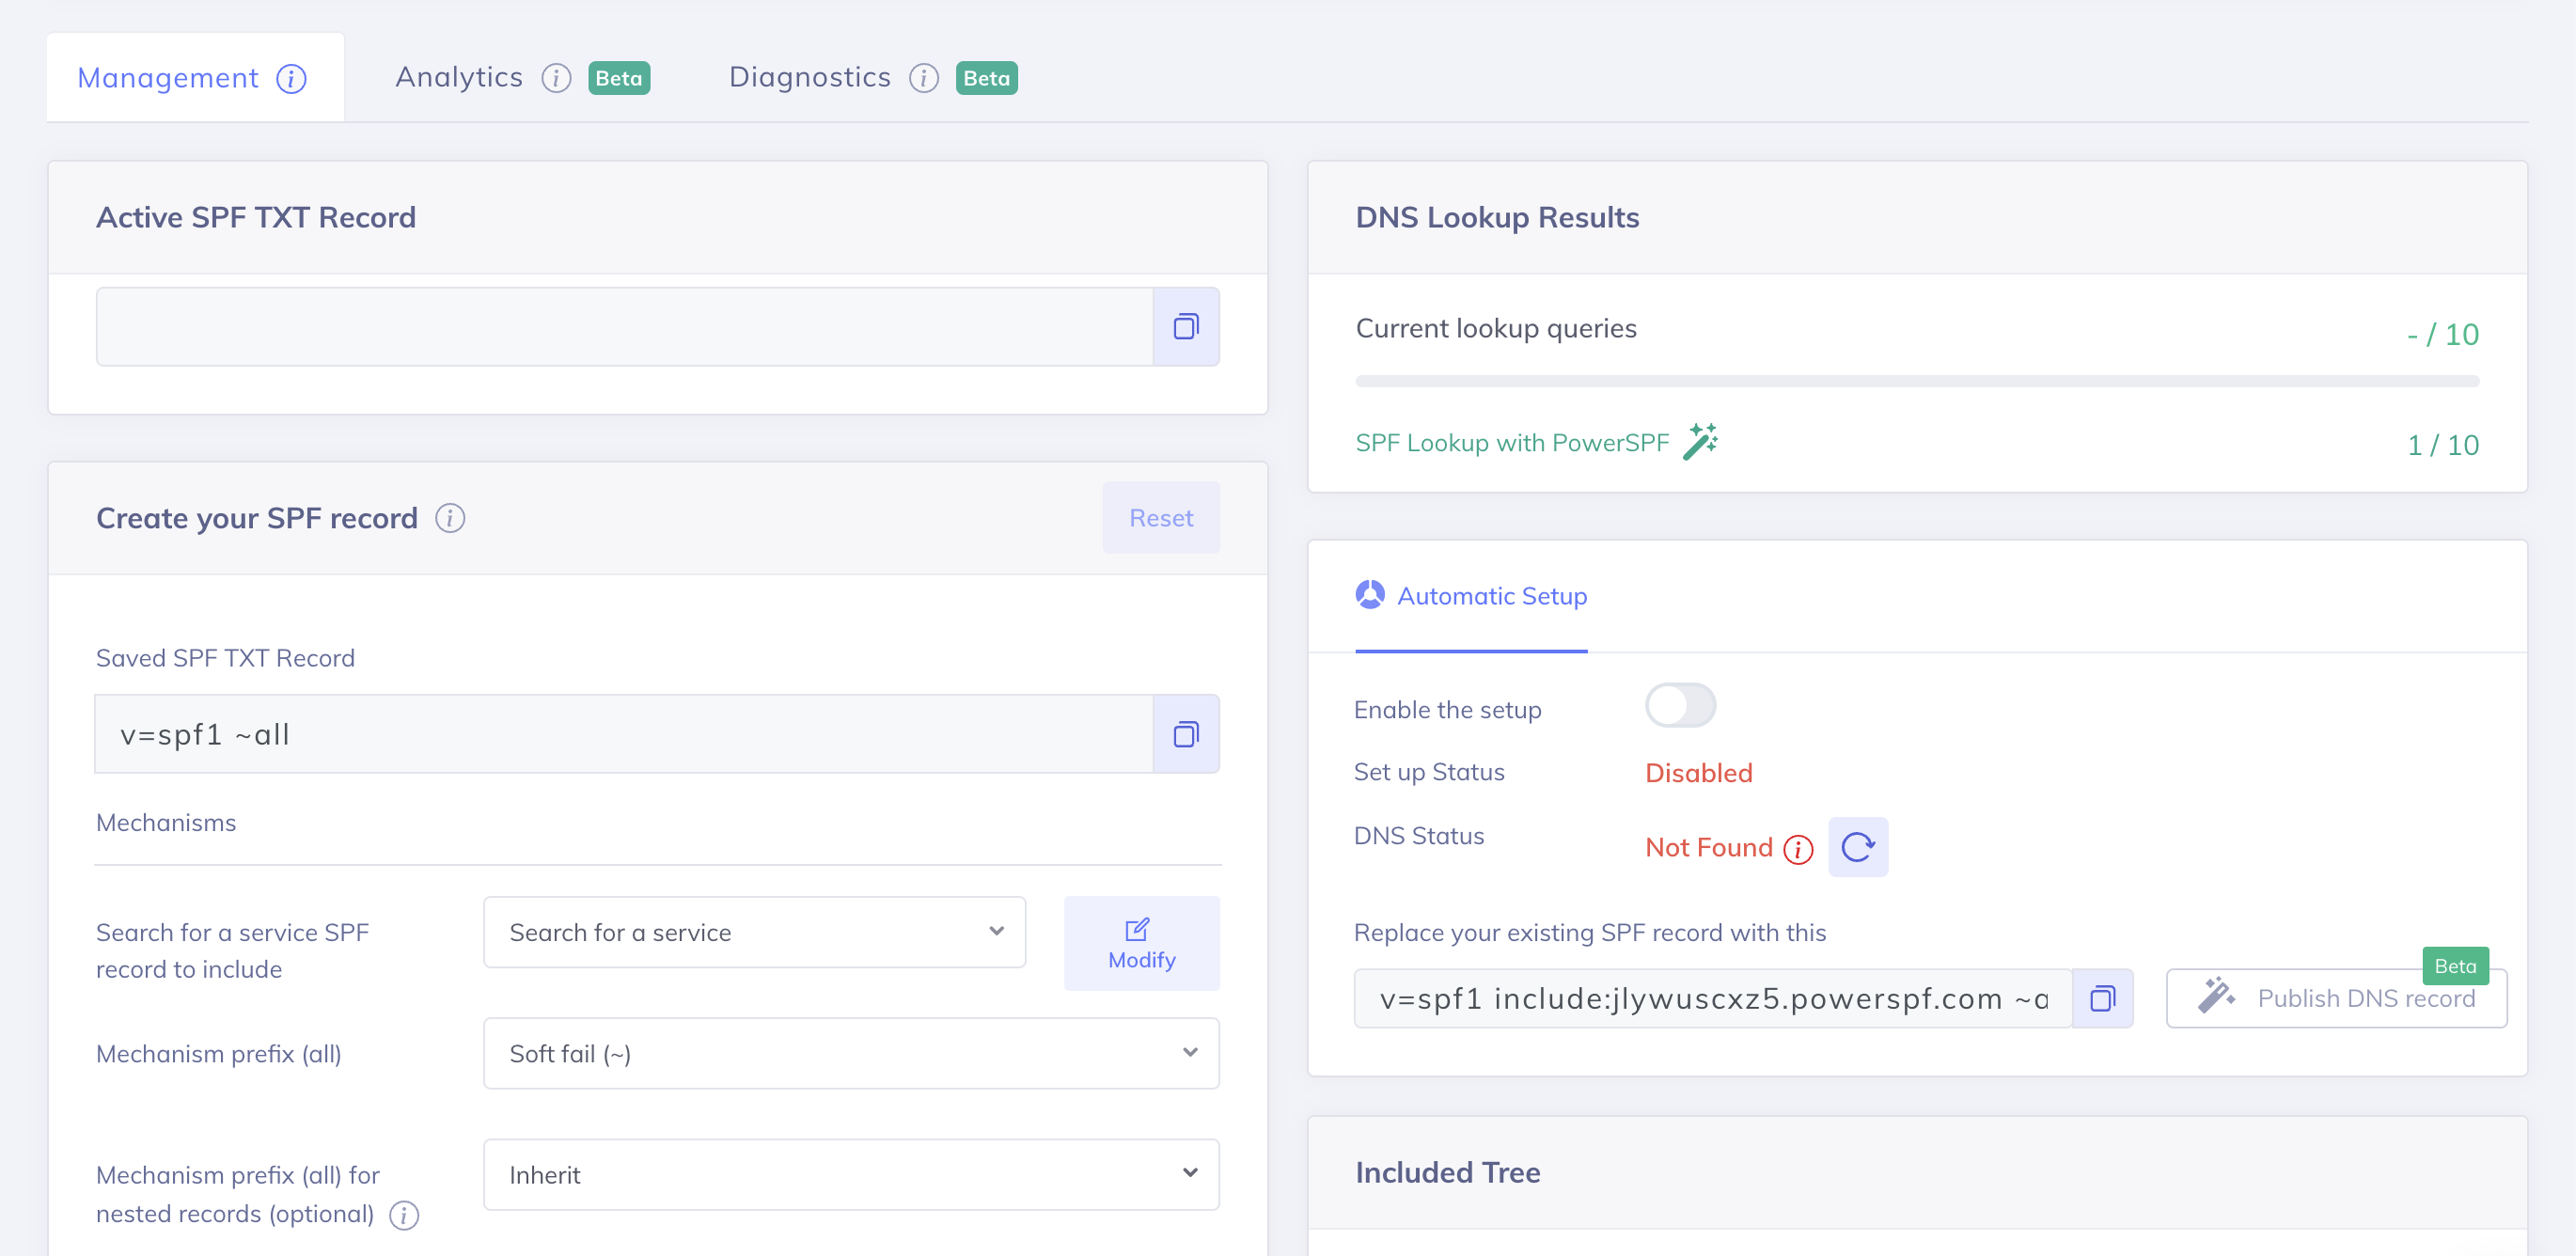Copy the Active SPF TXT Record

point(1185,327)
